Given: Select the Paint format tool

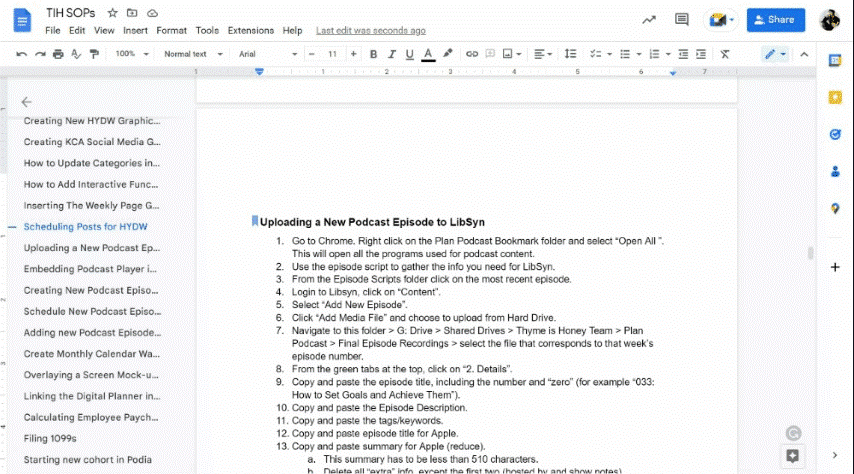Looking at the screenshot, I should click(x=94, y=54).
